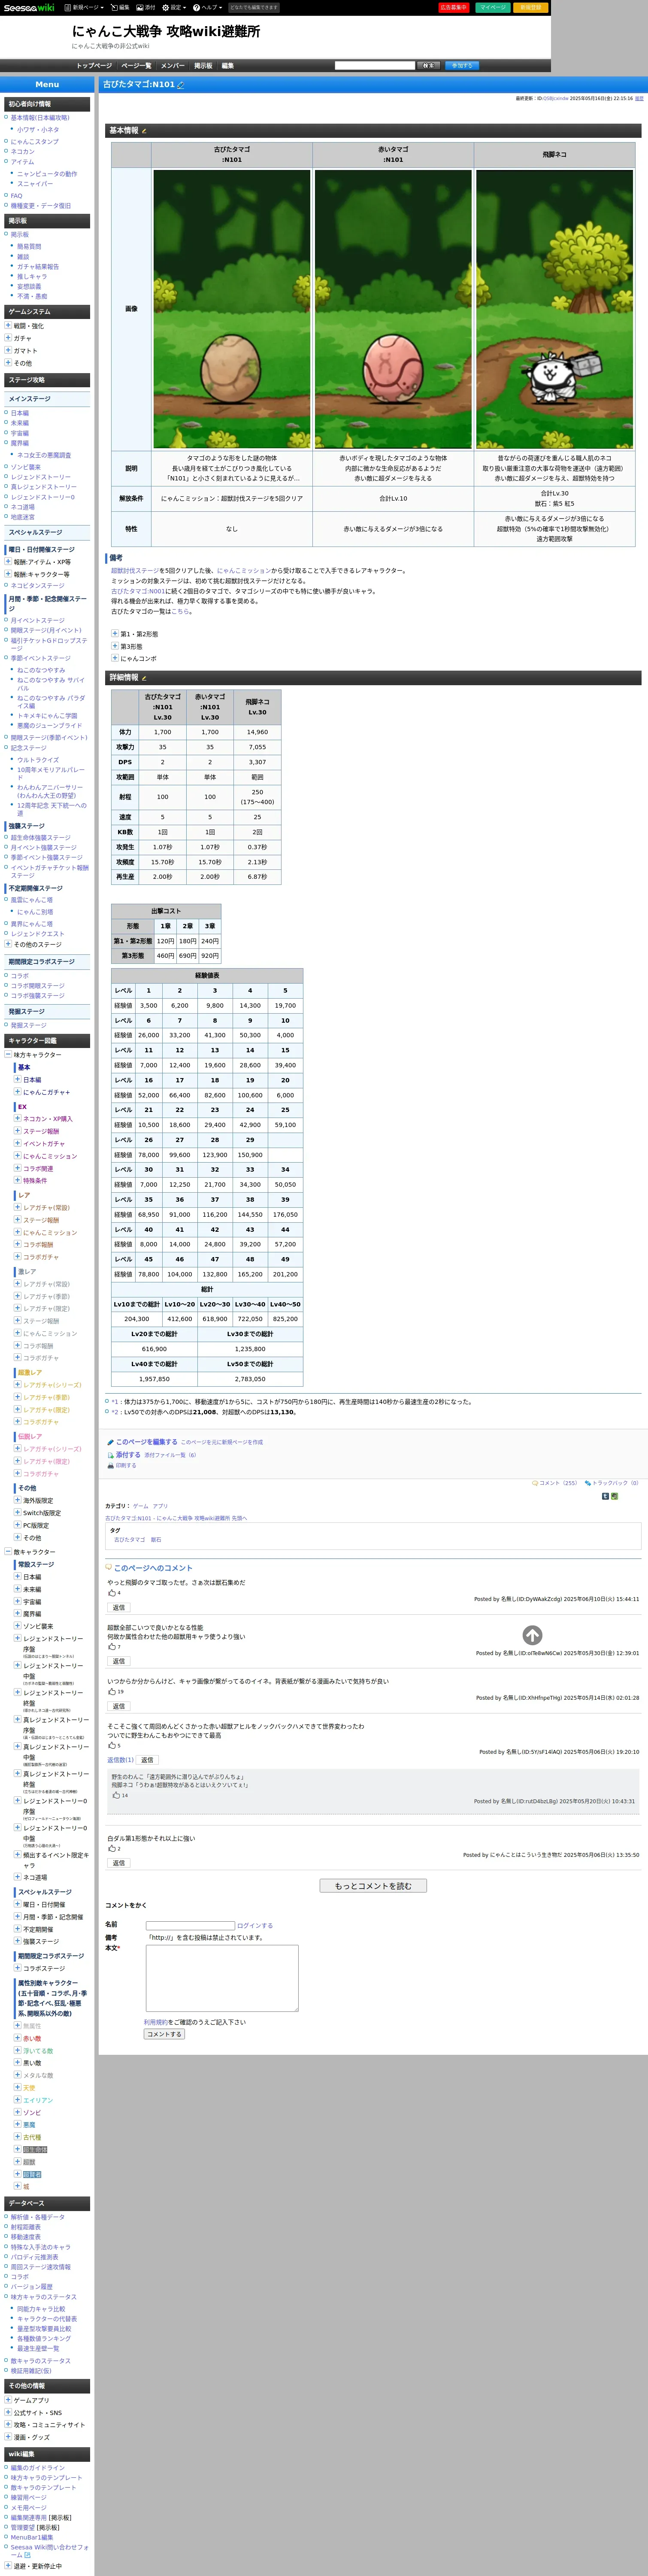Viewport: 648px width, 2576px height.
Task: Click the scroll-to-top arrow icon
Action: coord(533,1635)
